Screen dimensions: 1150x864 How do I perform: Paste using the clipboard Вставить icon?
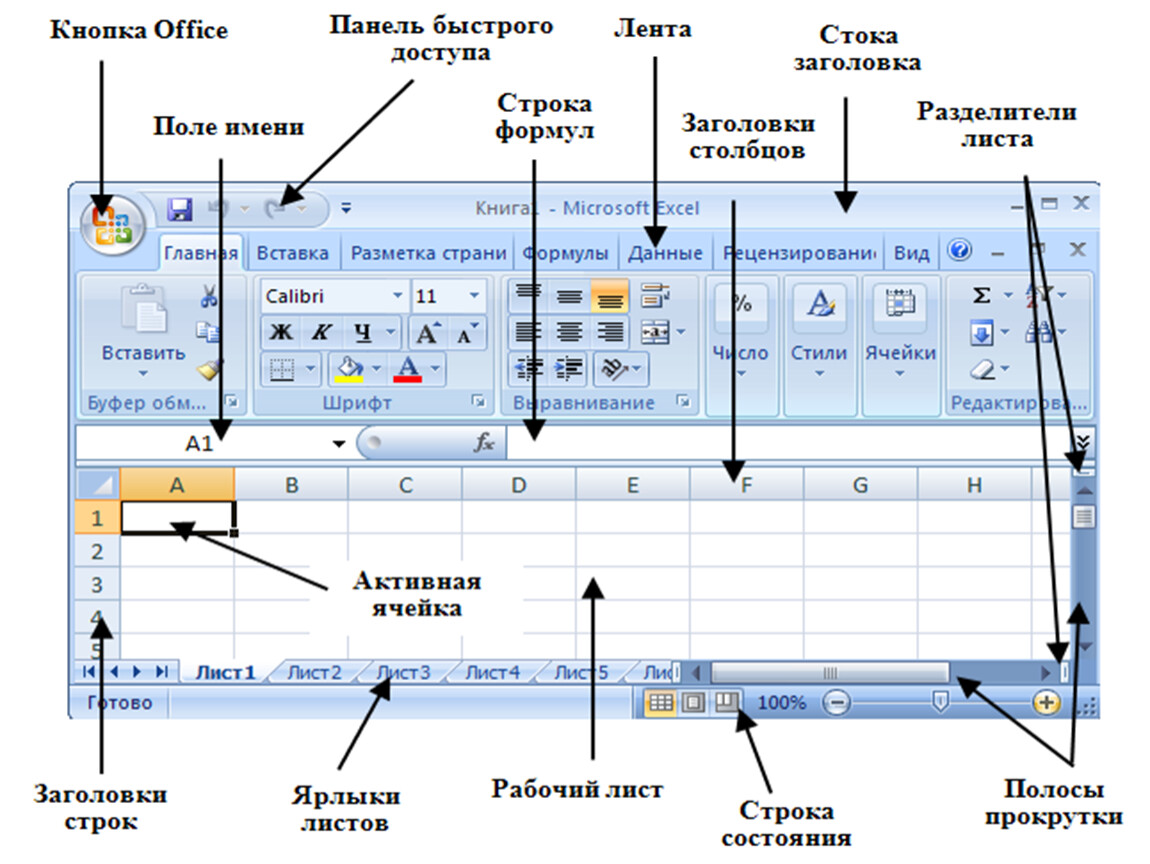pos(144,309)
